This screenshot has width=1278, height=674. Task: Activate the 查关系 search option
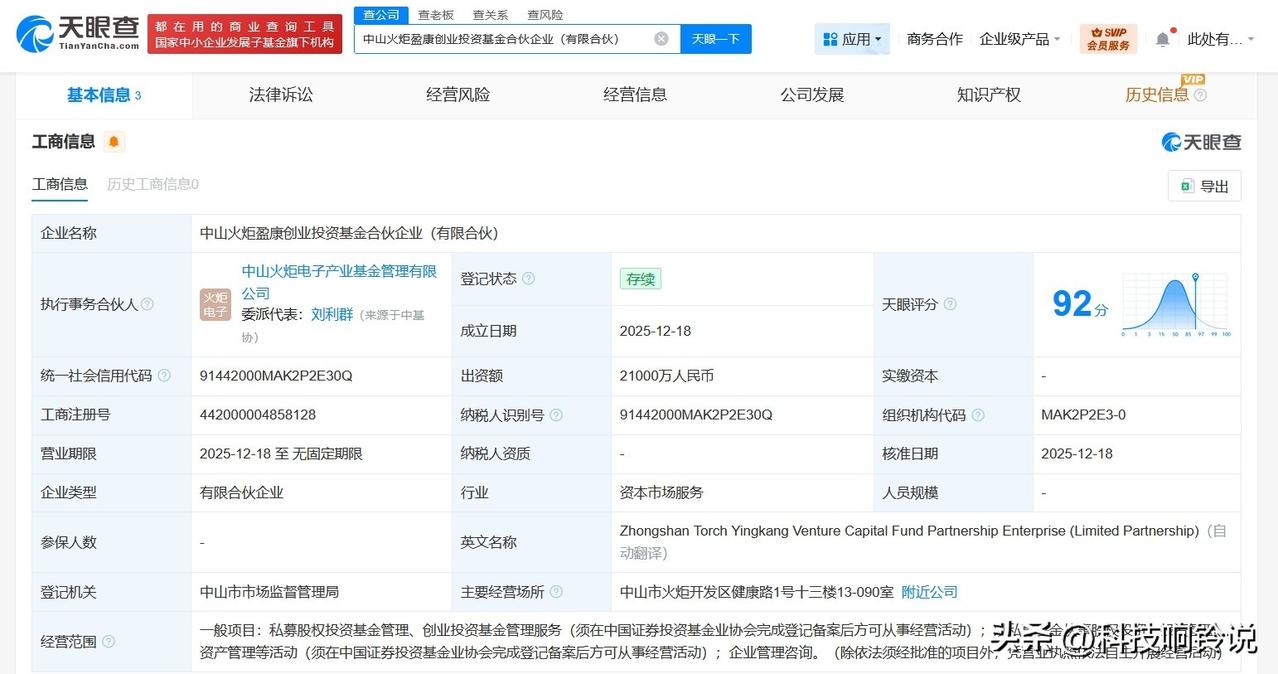click(x=489, y=14)
